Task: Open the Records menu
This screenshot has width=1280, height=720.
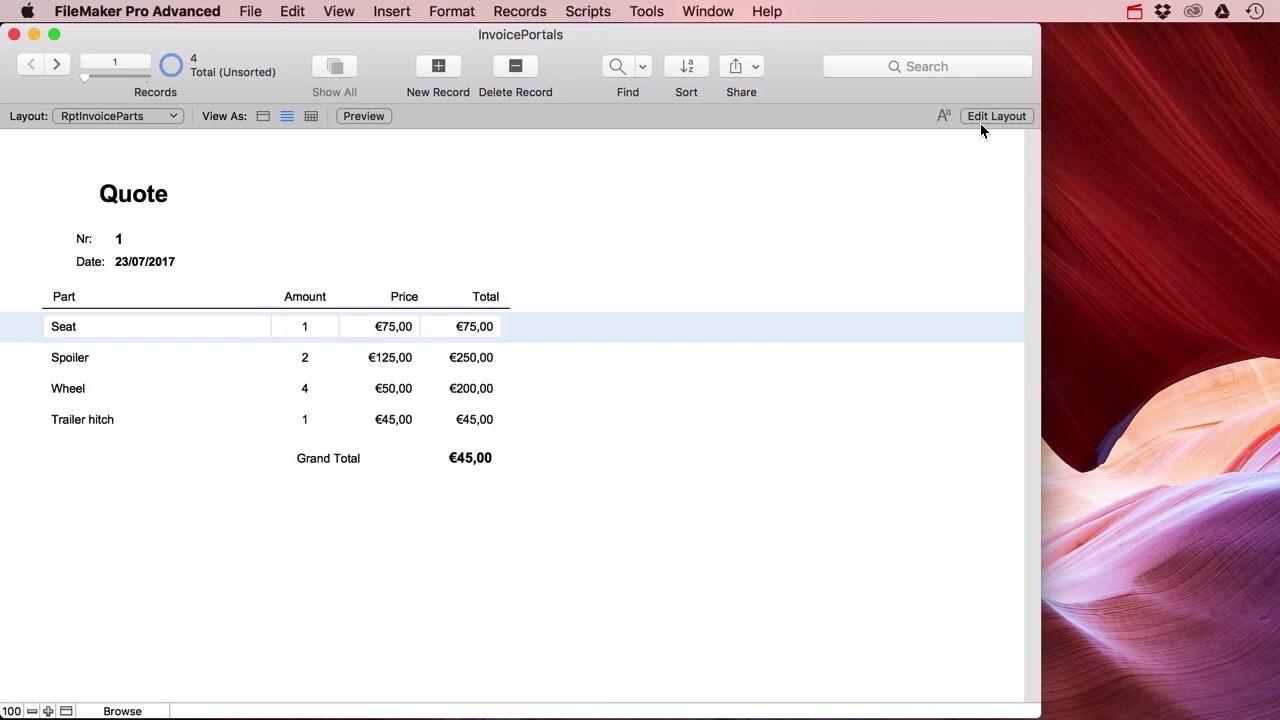Action: pyautogui.click(x=520, y=11)
